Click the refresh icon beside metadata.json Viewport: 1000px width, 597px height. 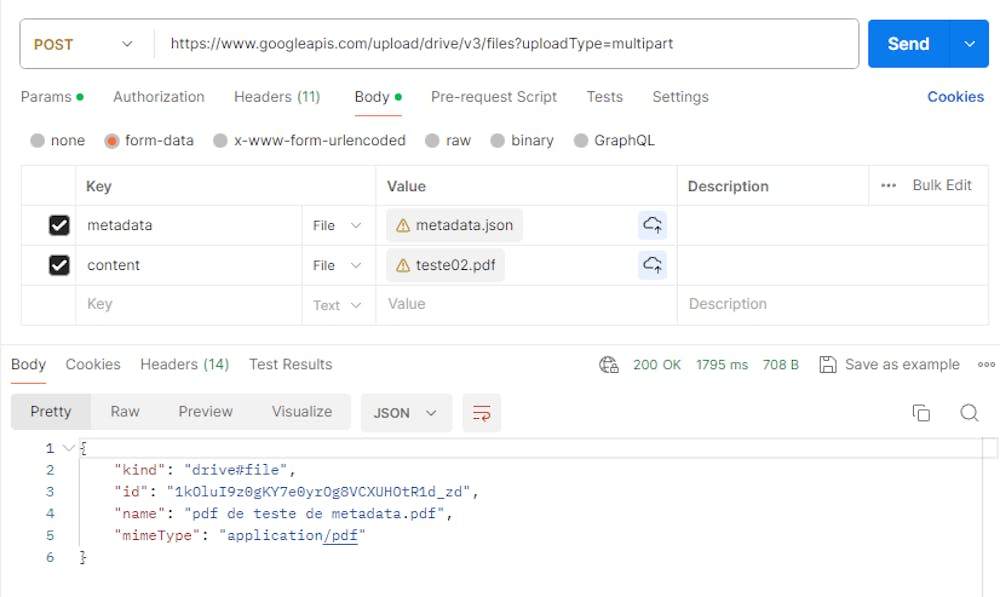(x=653, y=225)
